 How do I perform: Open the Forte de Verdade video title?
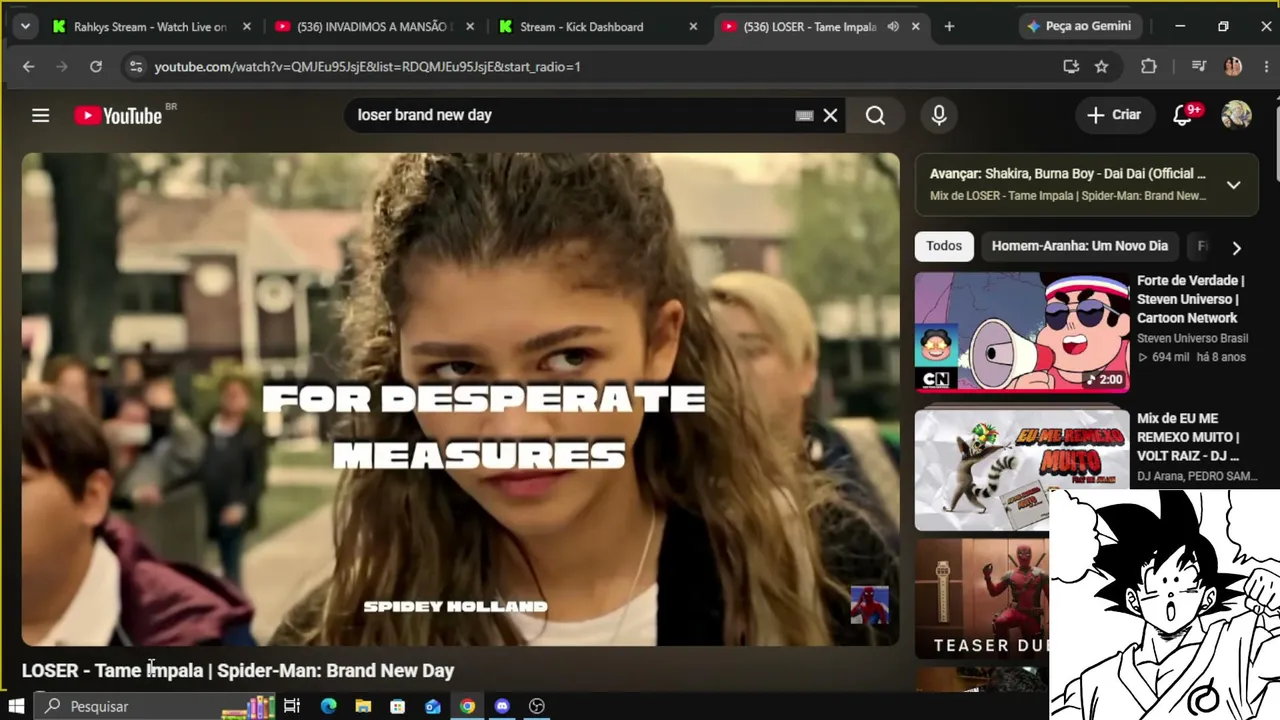coord(1190,299)
